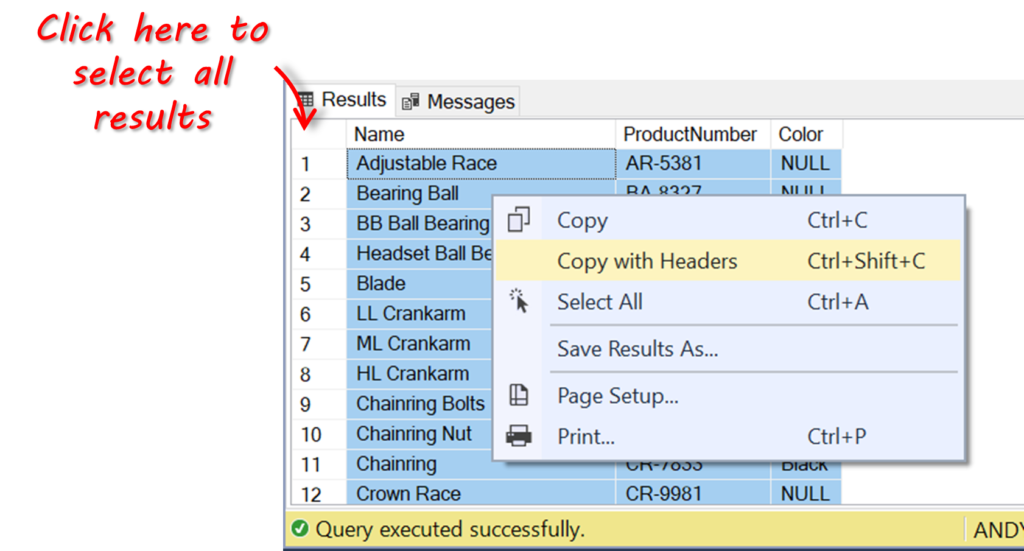Click the green query success checkmark icon

tap(299, 529)
